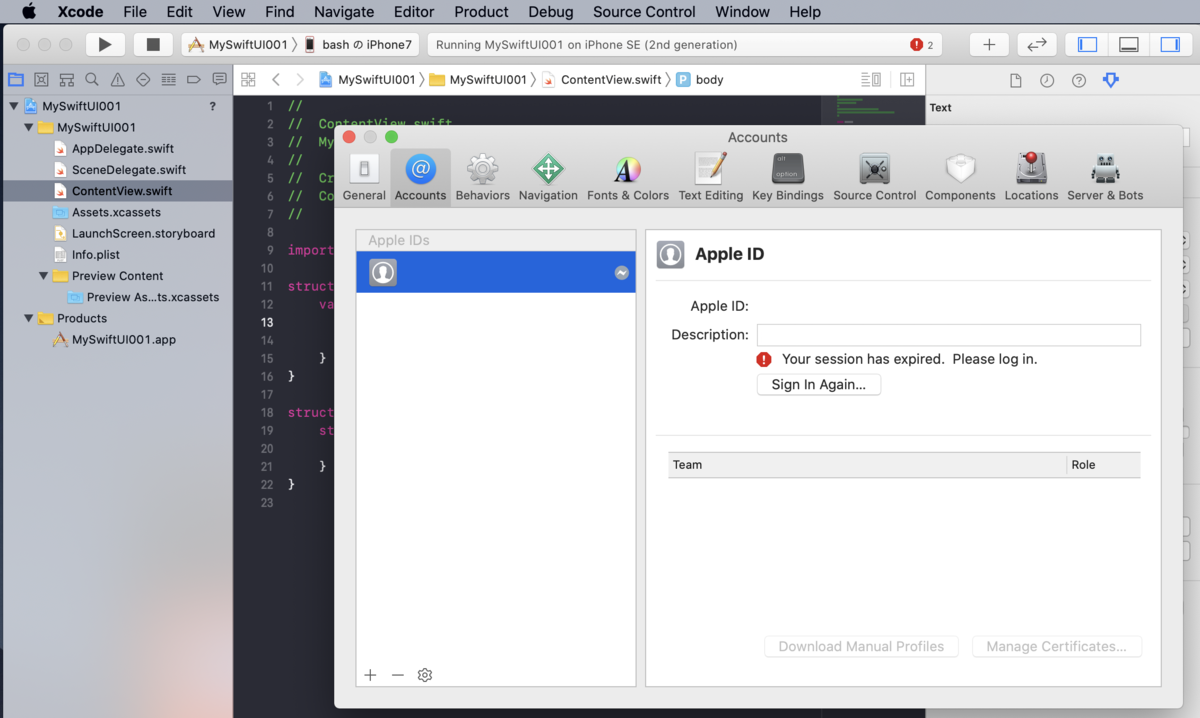Open the accounts gear action menu

(425, 675)
